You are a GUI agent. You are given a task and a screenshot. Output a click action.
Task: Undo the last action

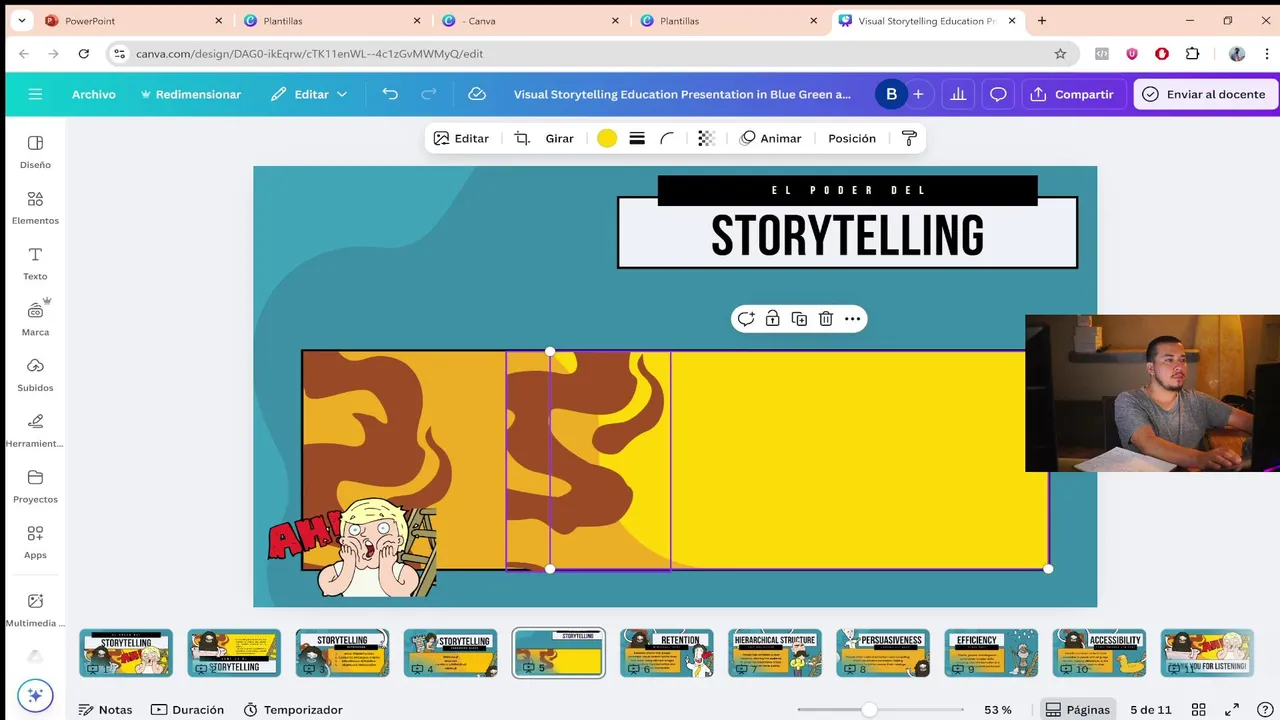click(390, 94)
